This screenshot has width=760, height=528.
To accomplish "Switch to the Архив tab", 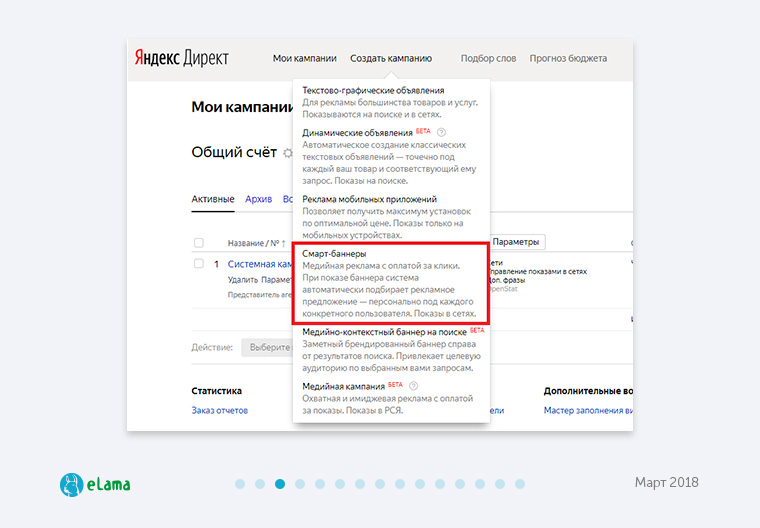I will point(258,199).
